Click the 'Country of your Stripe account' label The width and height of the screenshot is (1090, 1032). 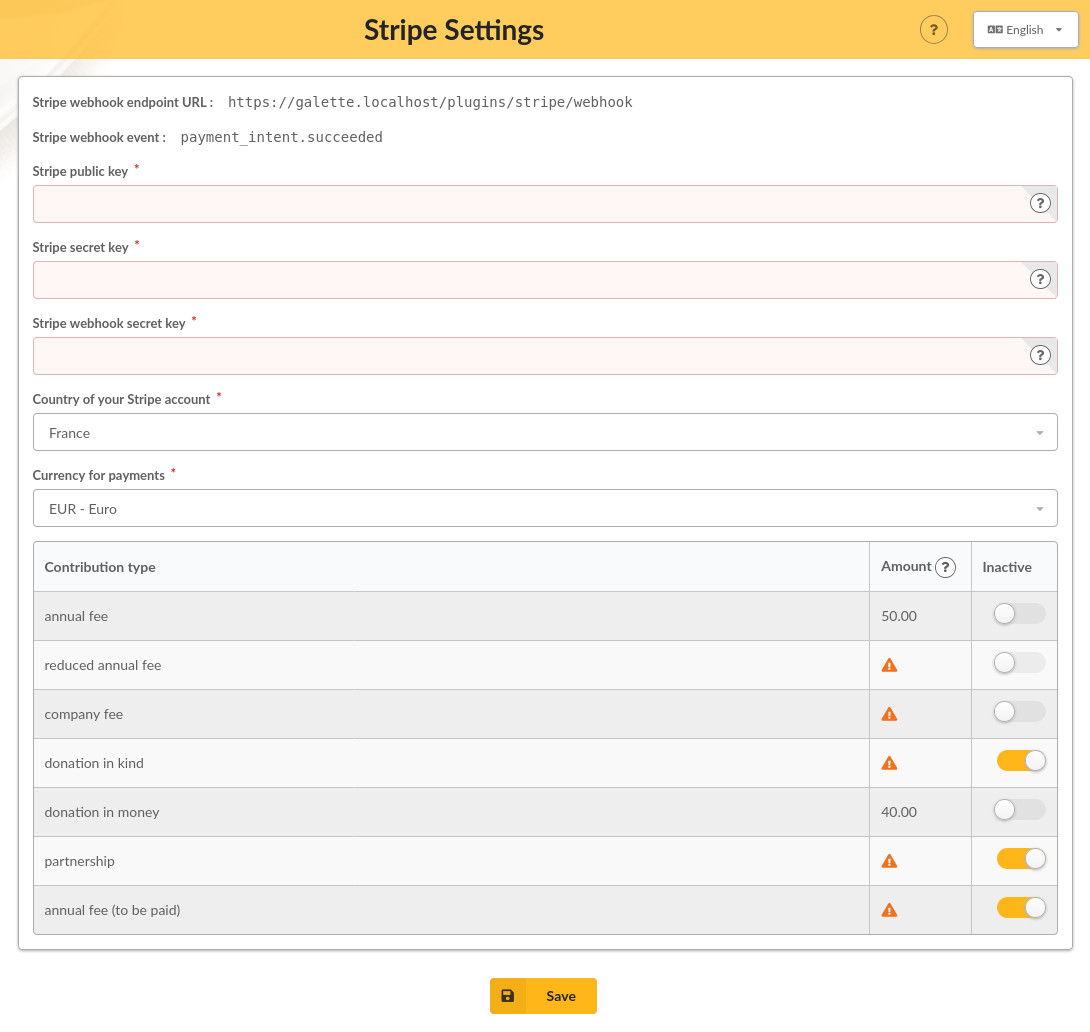pos(121,400)
